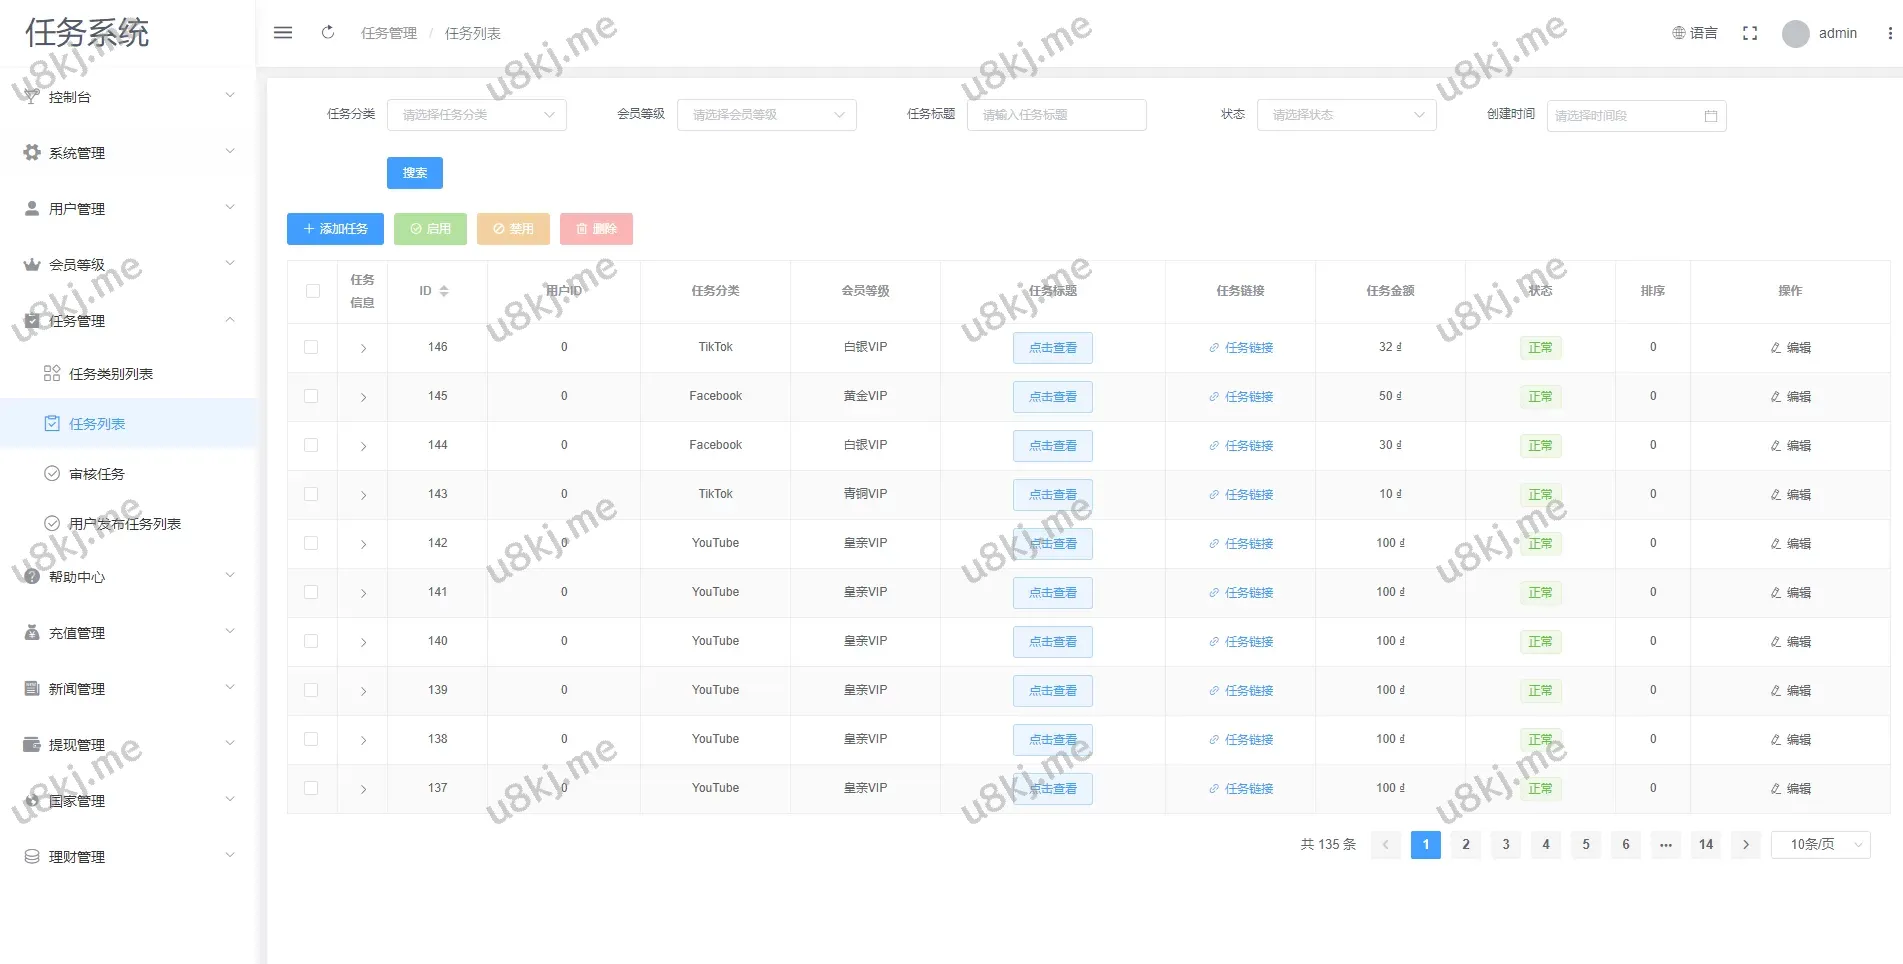The width and height of the screenshot is (1903, 964).
Task: Open language selector globe icon
Action: 1679,33
